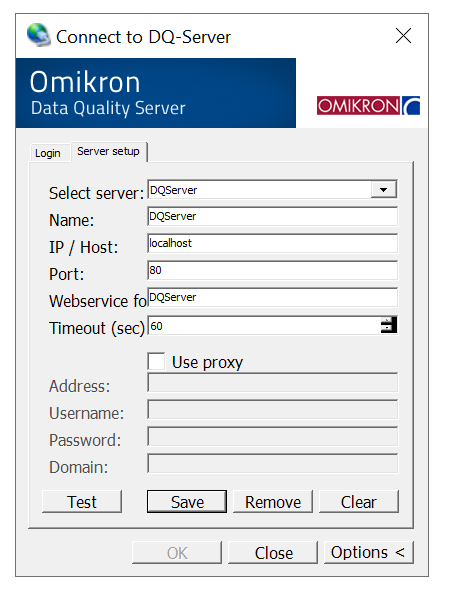Click into the Name input field
This screenshot has width=451, height=600.
pos(272,217)
